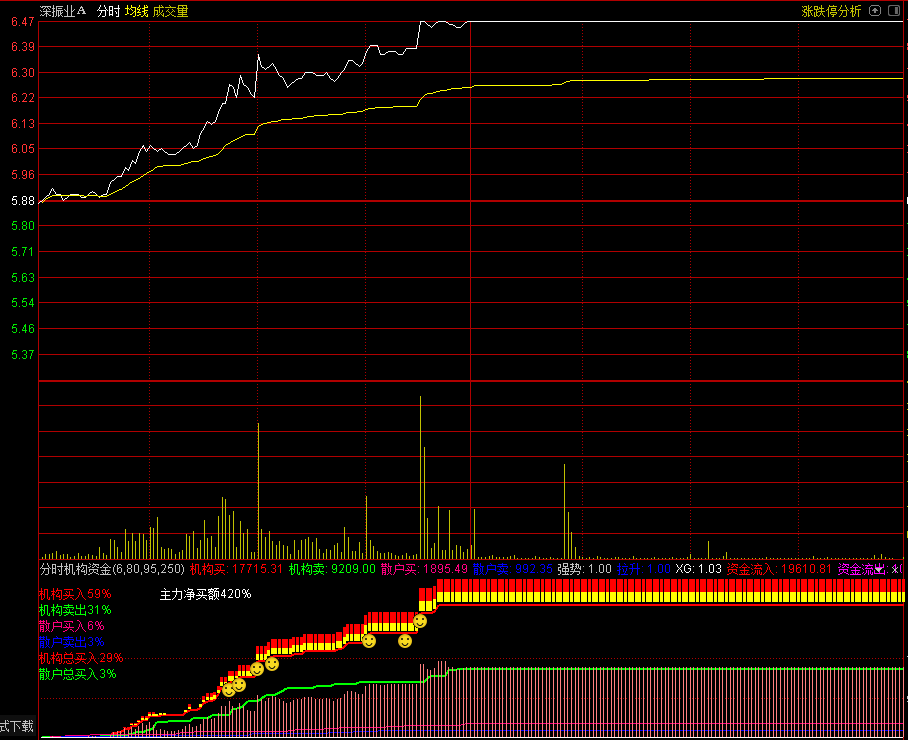The width and height of the screenshot is (908, 740).
Task: Toggle the side panel icon at top right
Action: click(894, 10)
